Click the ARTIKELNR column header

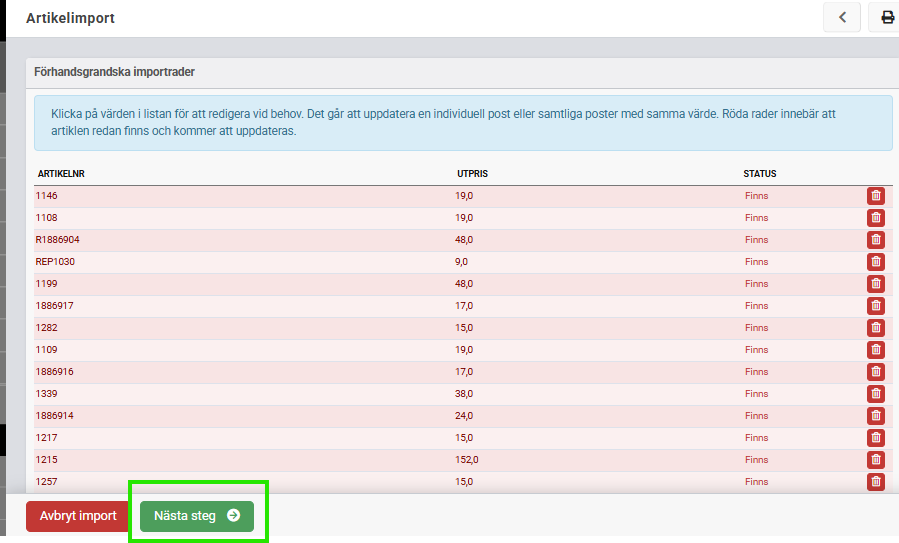pyautogui.click(x=61, y=174)
